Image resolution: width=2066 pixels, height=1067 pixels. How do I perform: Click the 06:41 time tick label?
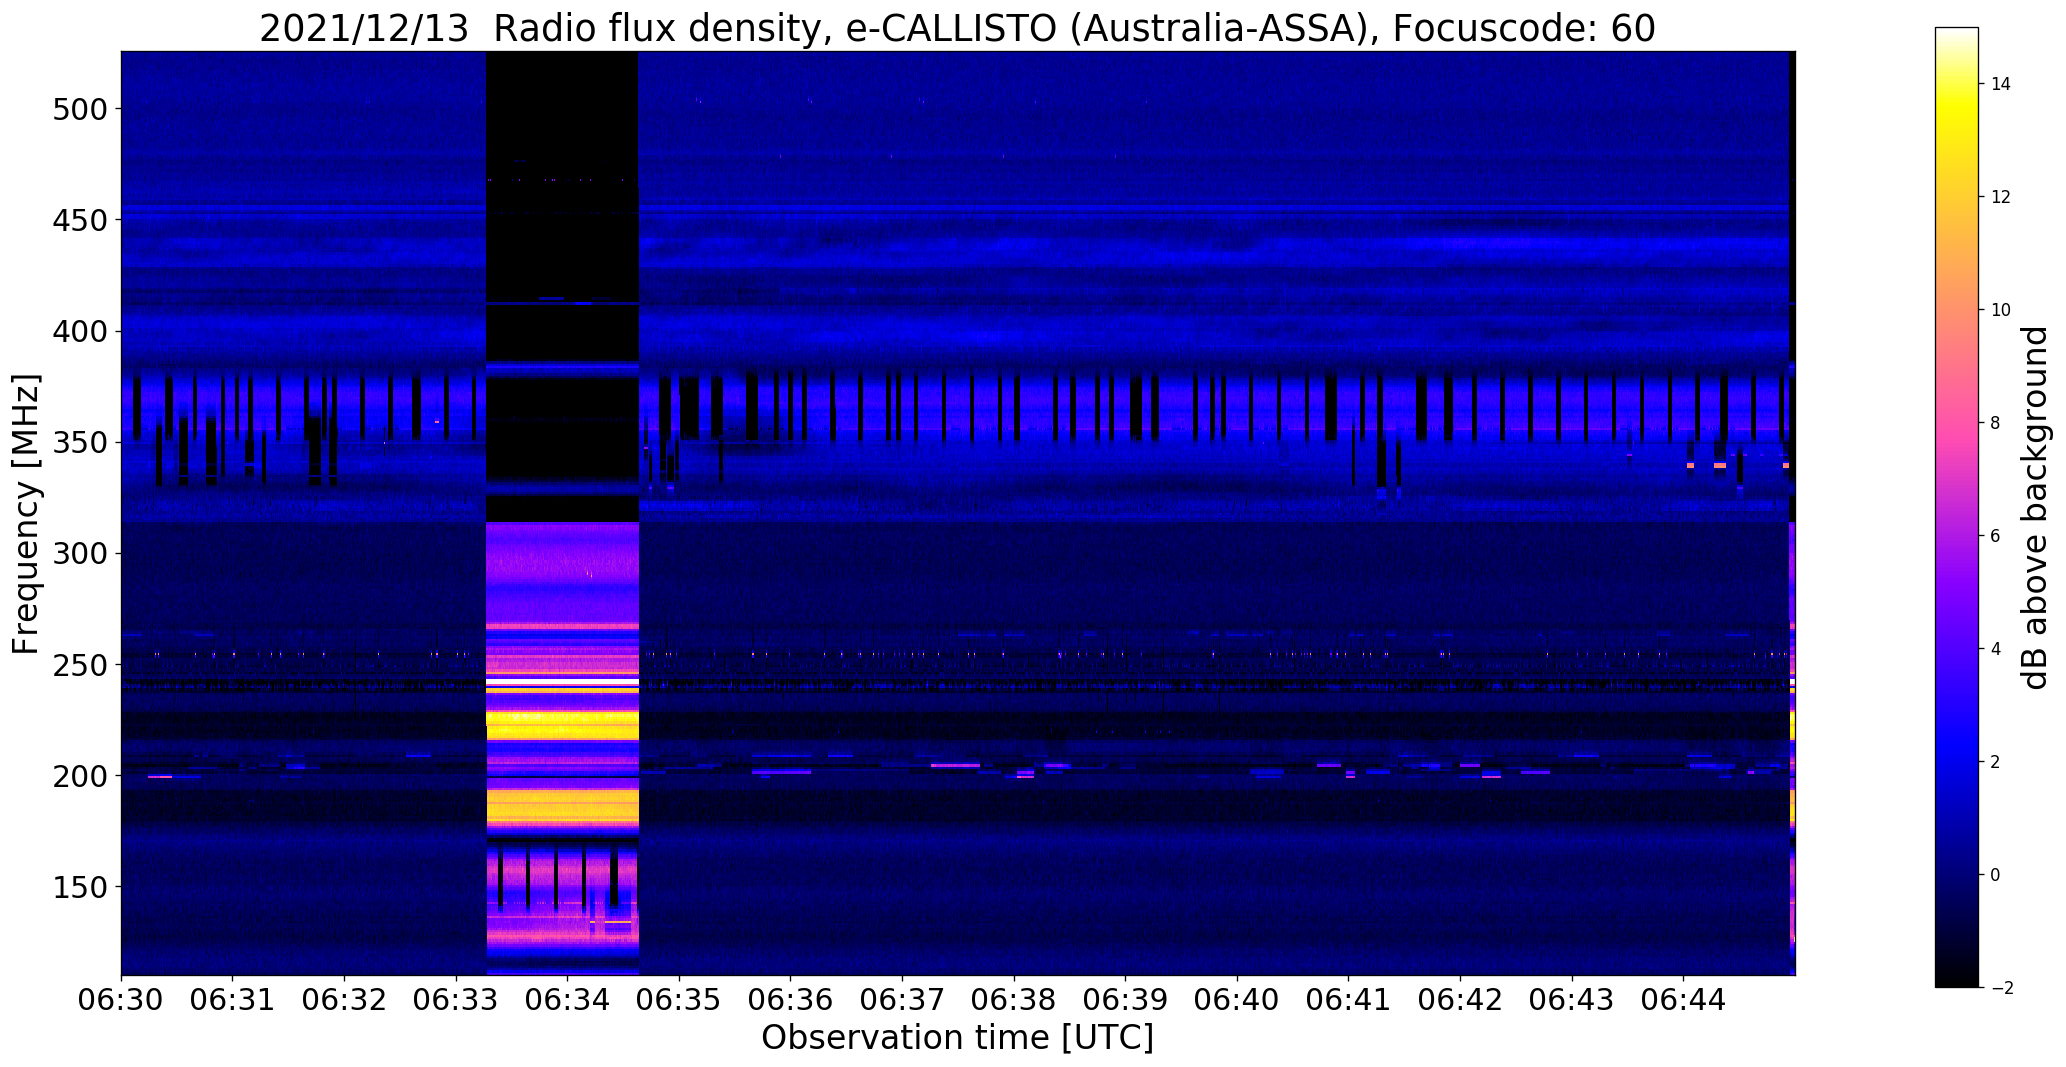click(1349, 1000)
